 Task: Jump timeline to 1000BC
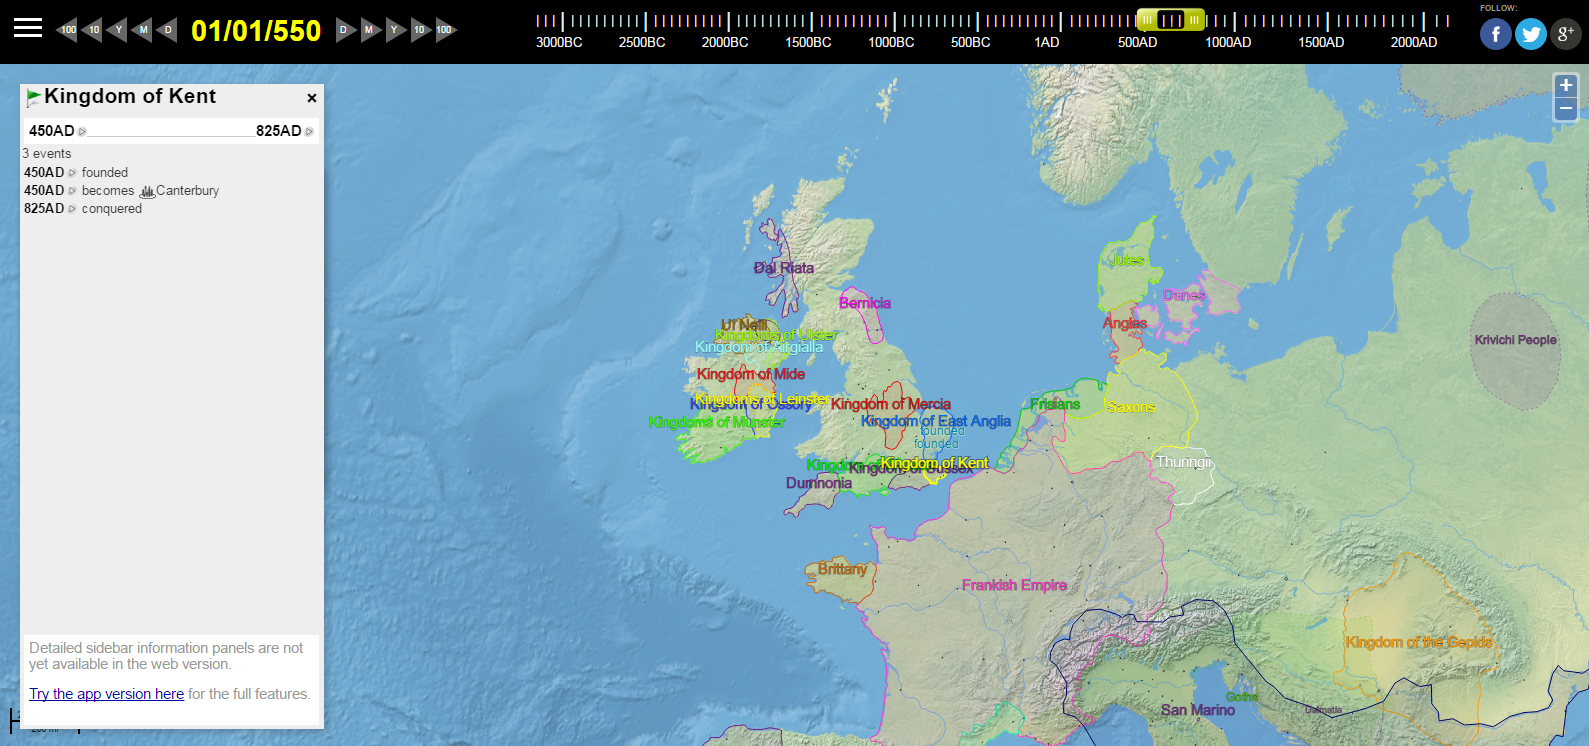click(x=891, y=42)
